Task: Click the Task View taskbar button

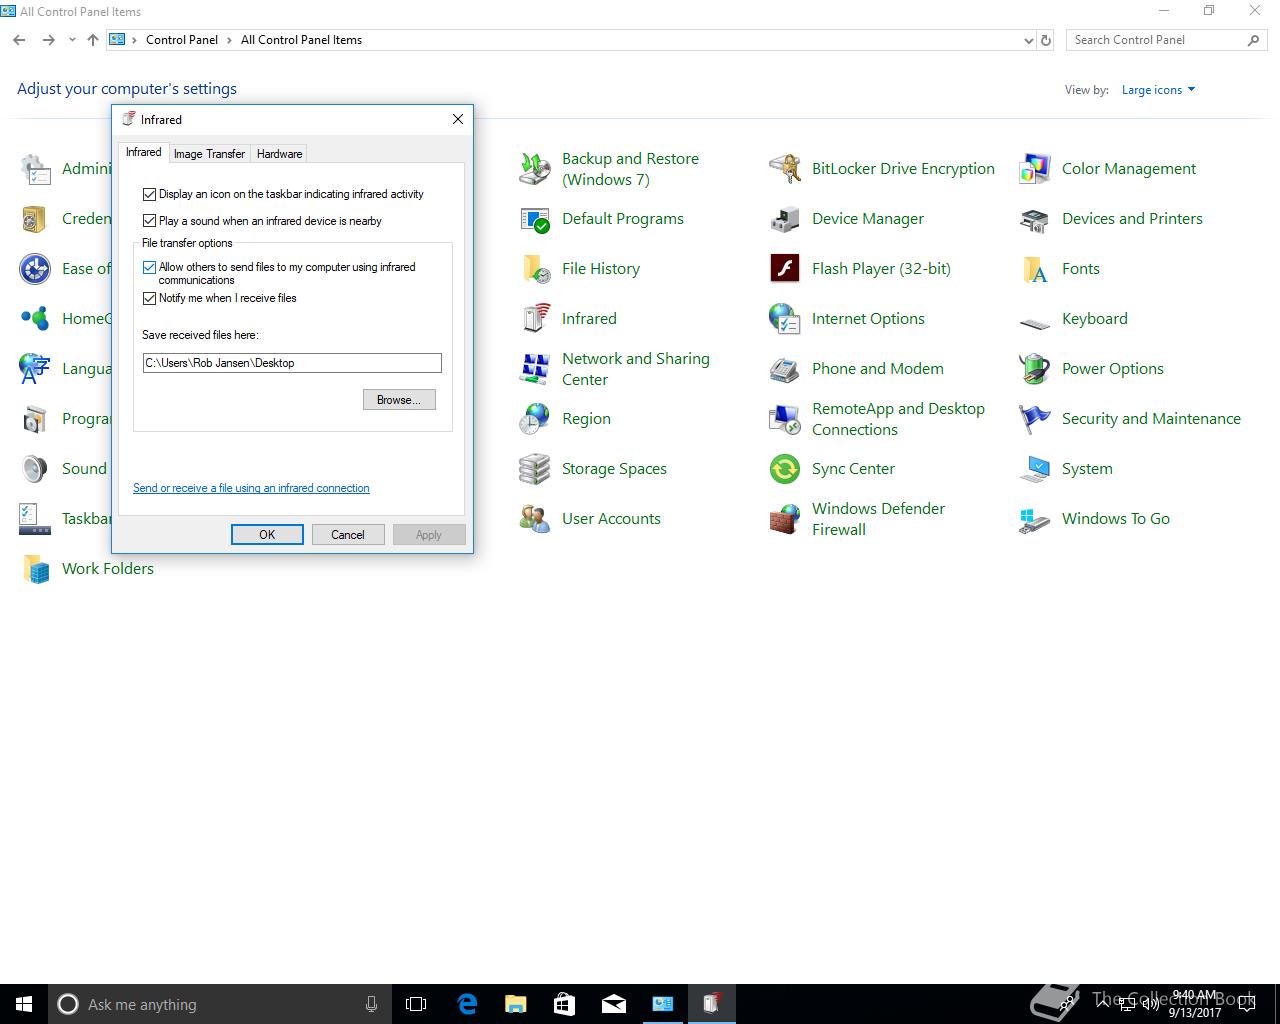Action: 416,1004
